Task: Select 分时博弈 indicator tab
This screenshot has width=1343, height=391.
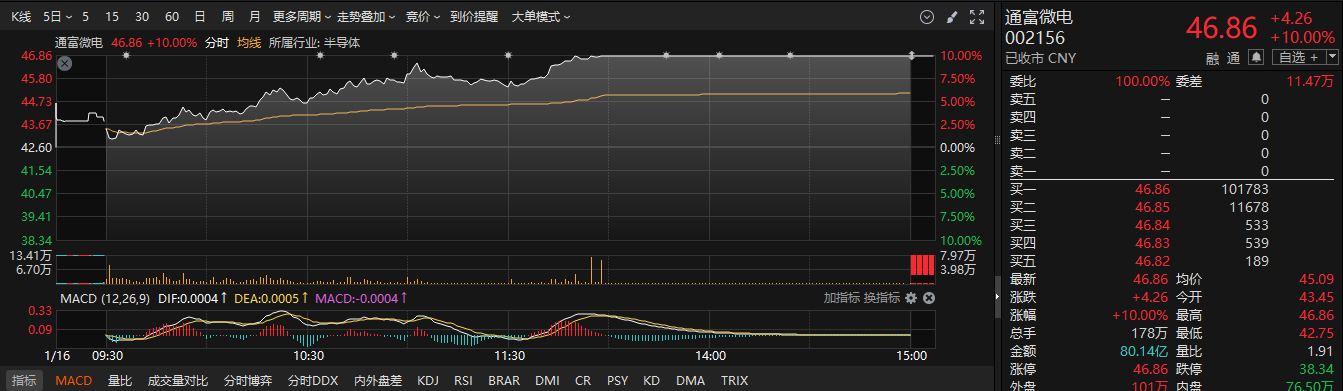Action: pos(248,380)
